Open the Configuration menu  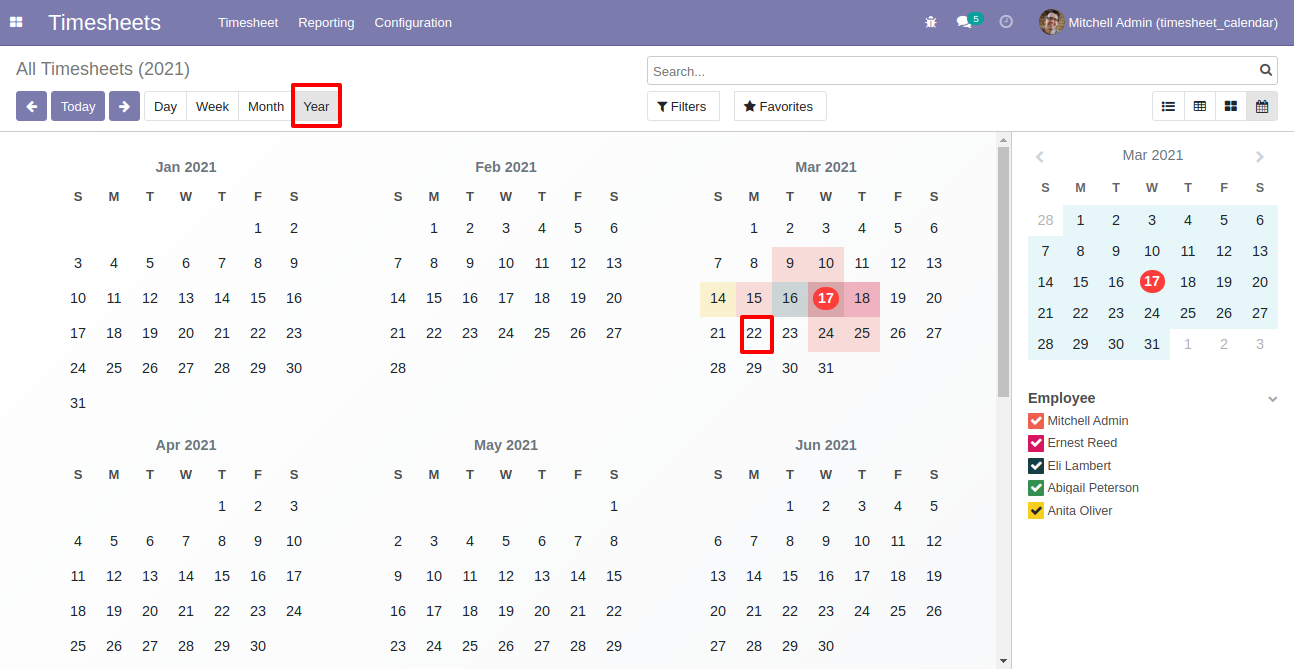tap(413, 22)
